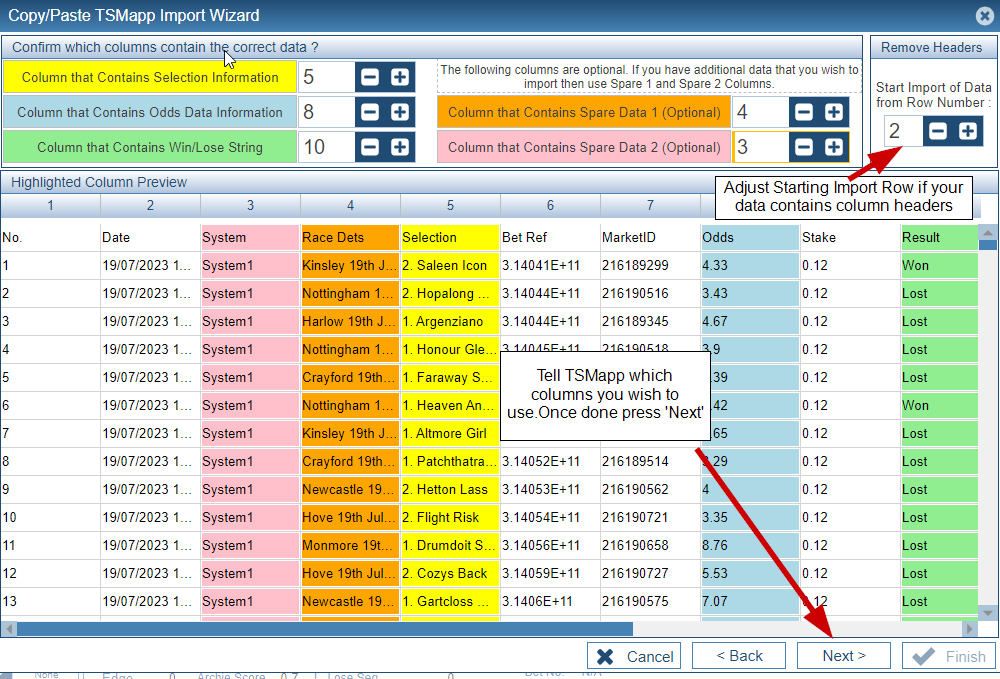Click the odds cell '5.53'
This screenshot has width=1000, height=679.
pyautogui.click(x=750, y=573)
